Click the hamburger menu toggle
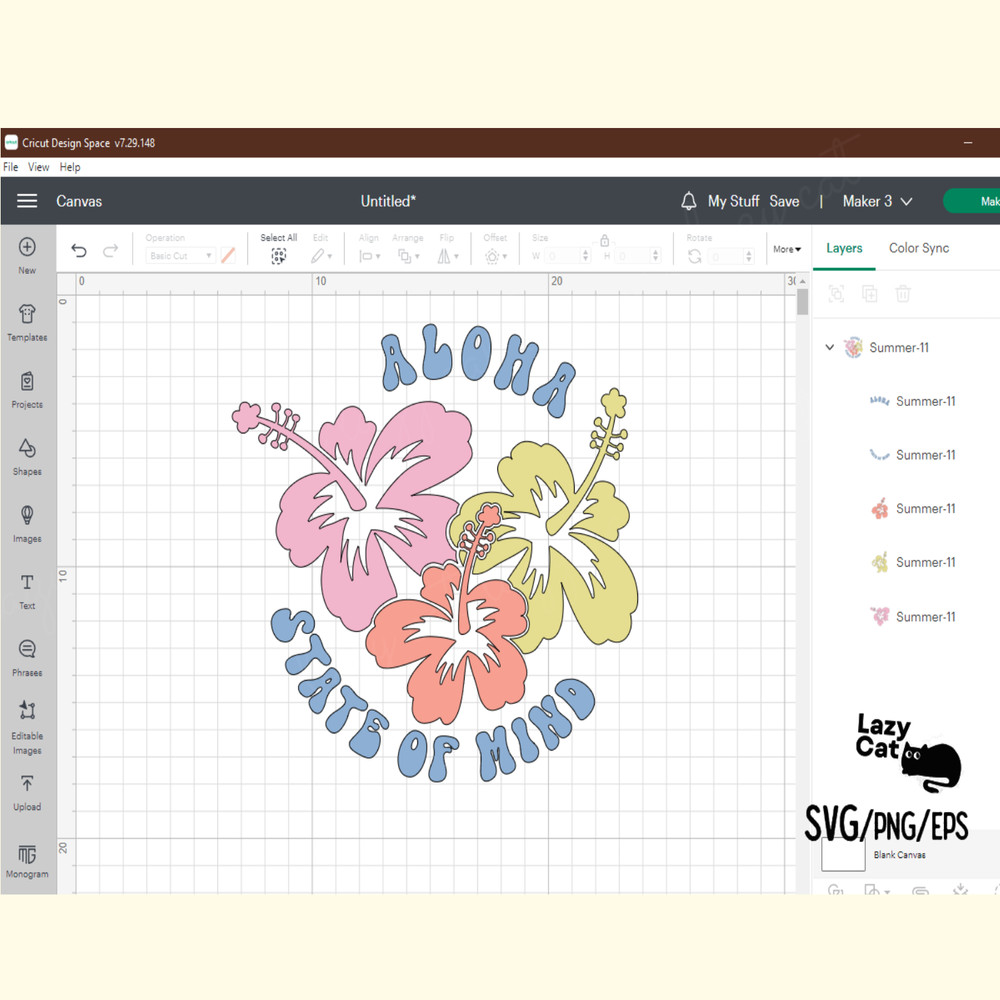Viewport: 1000px width, 1000px height. coord(27,200)
